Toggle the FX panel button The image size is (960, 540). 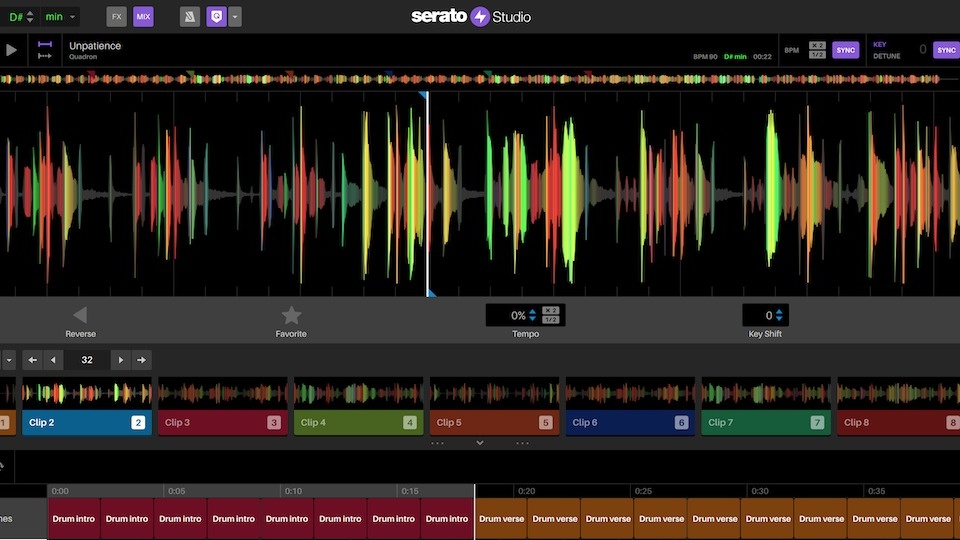(x=116, y=17)
